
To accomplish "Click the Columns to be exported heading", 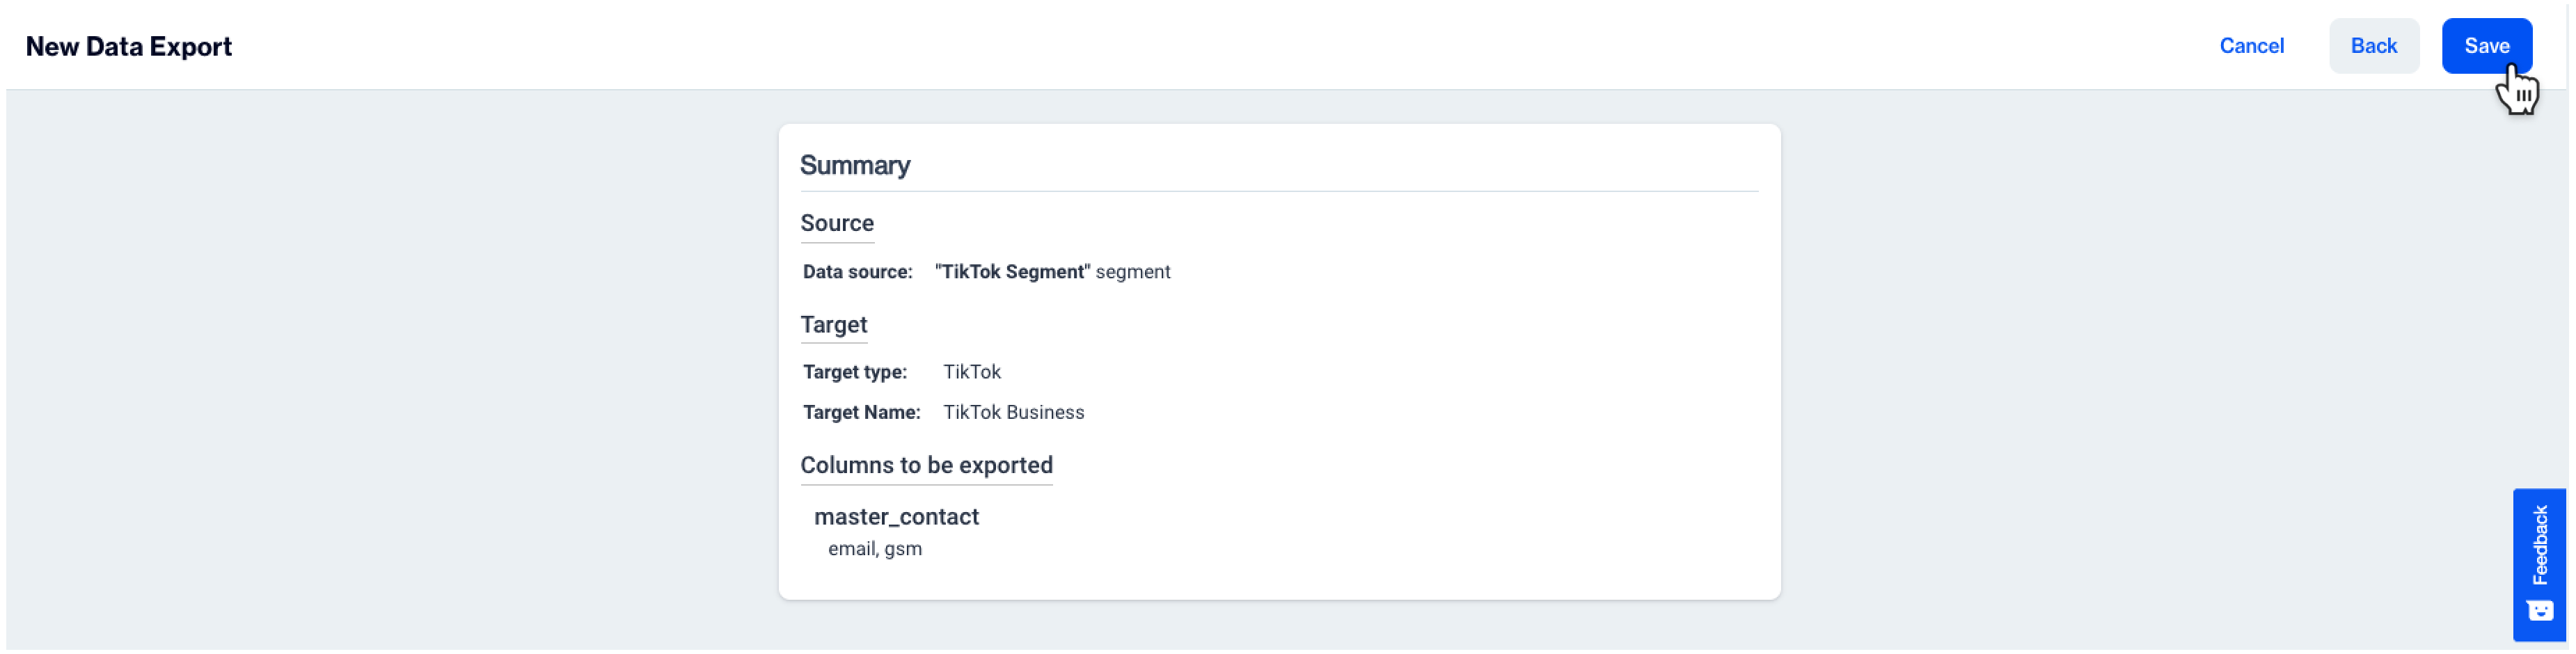I will click(x=926, y=465).
